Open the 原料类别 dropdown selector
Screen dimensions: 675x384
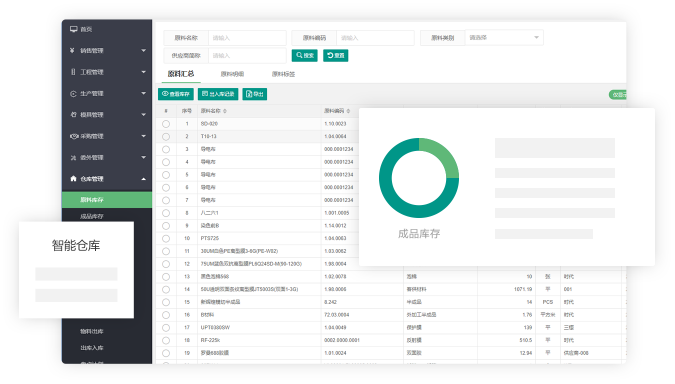coord(504,38)
